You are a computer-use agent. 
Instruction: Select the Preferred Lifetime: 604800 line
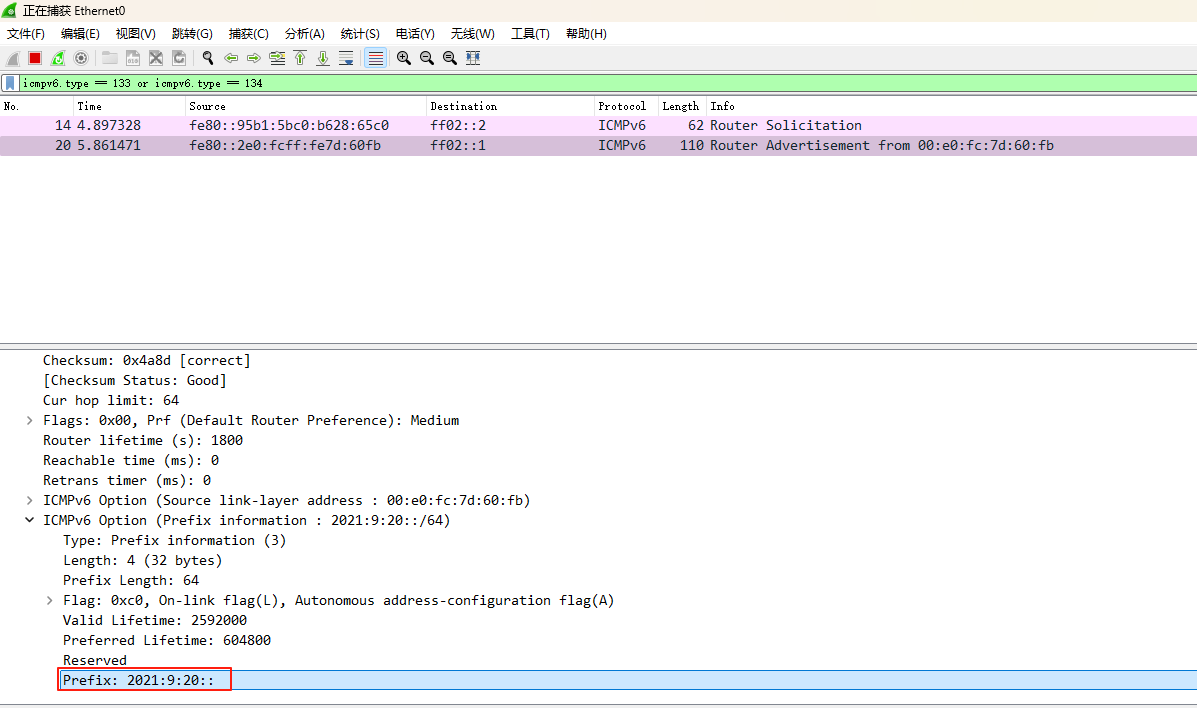pos(166,641)
